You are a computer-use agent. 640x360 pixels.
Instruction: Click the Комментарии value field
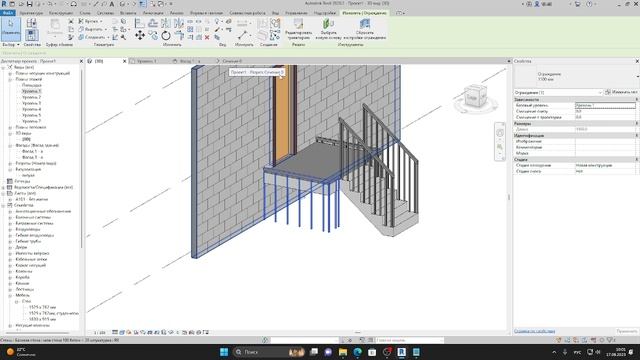click(605, 147)
